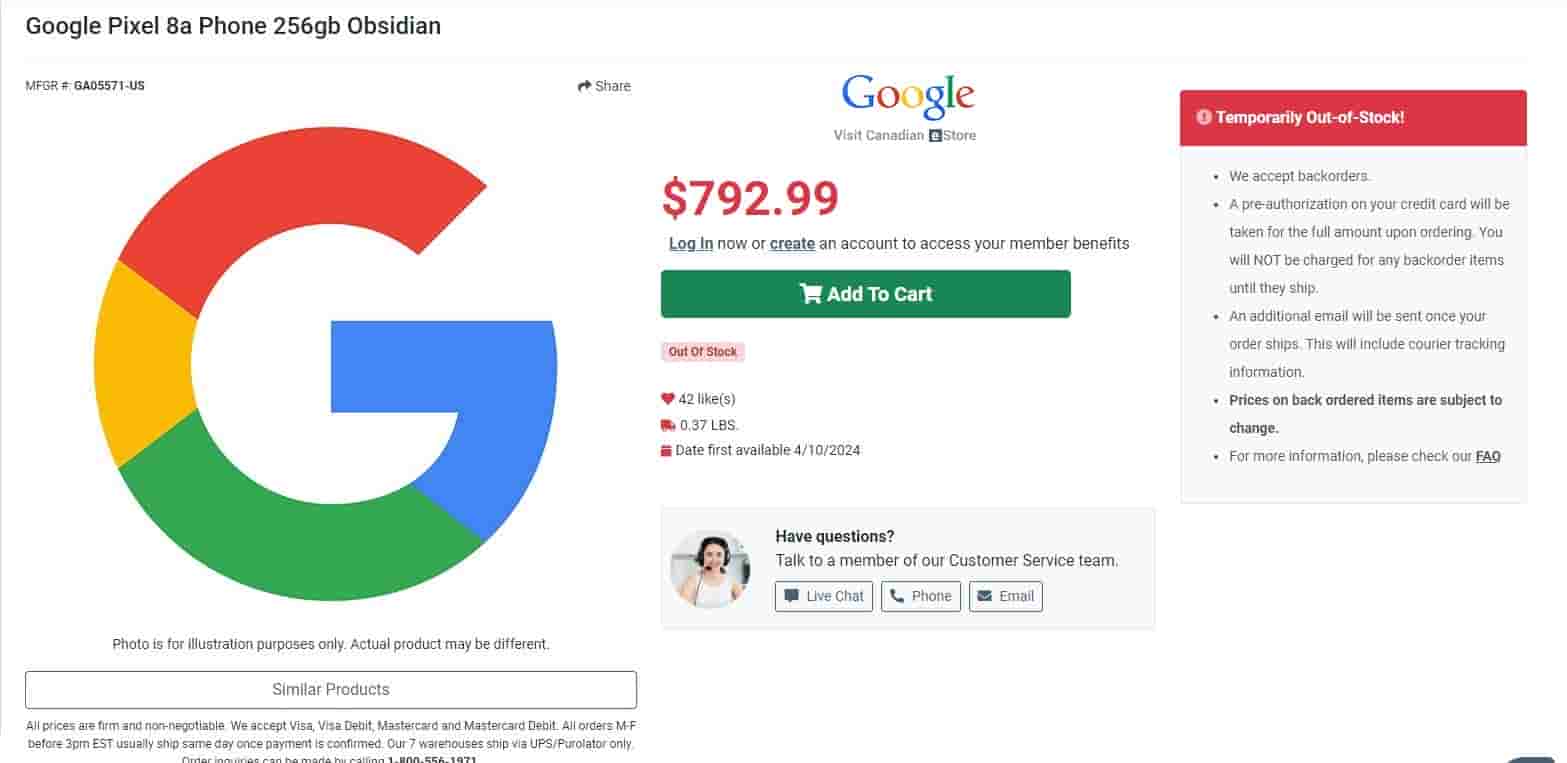
Task: Click the out-of-stock warning exclamation icon
Action: tap(1203, 118)
